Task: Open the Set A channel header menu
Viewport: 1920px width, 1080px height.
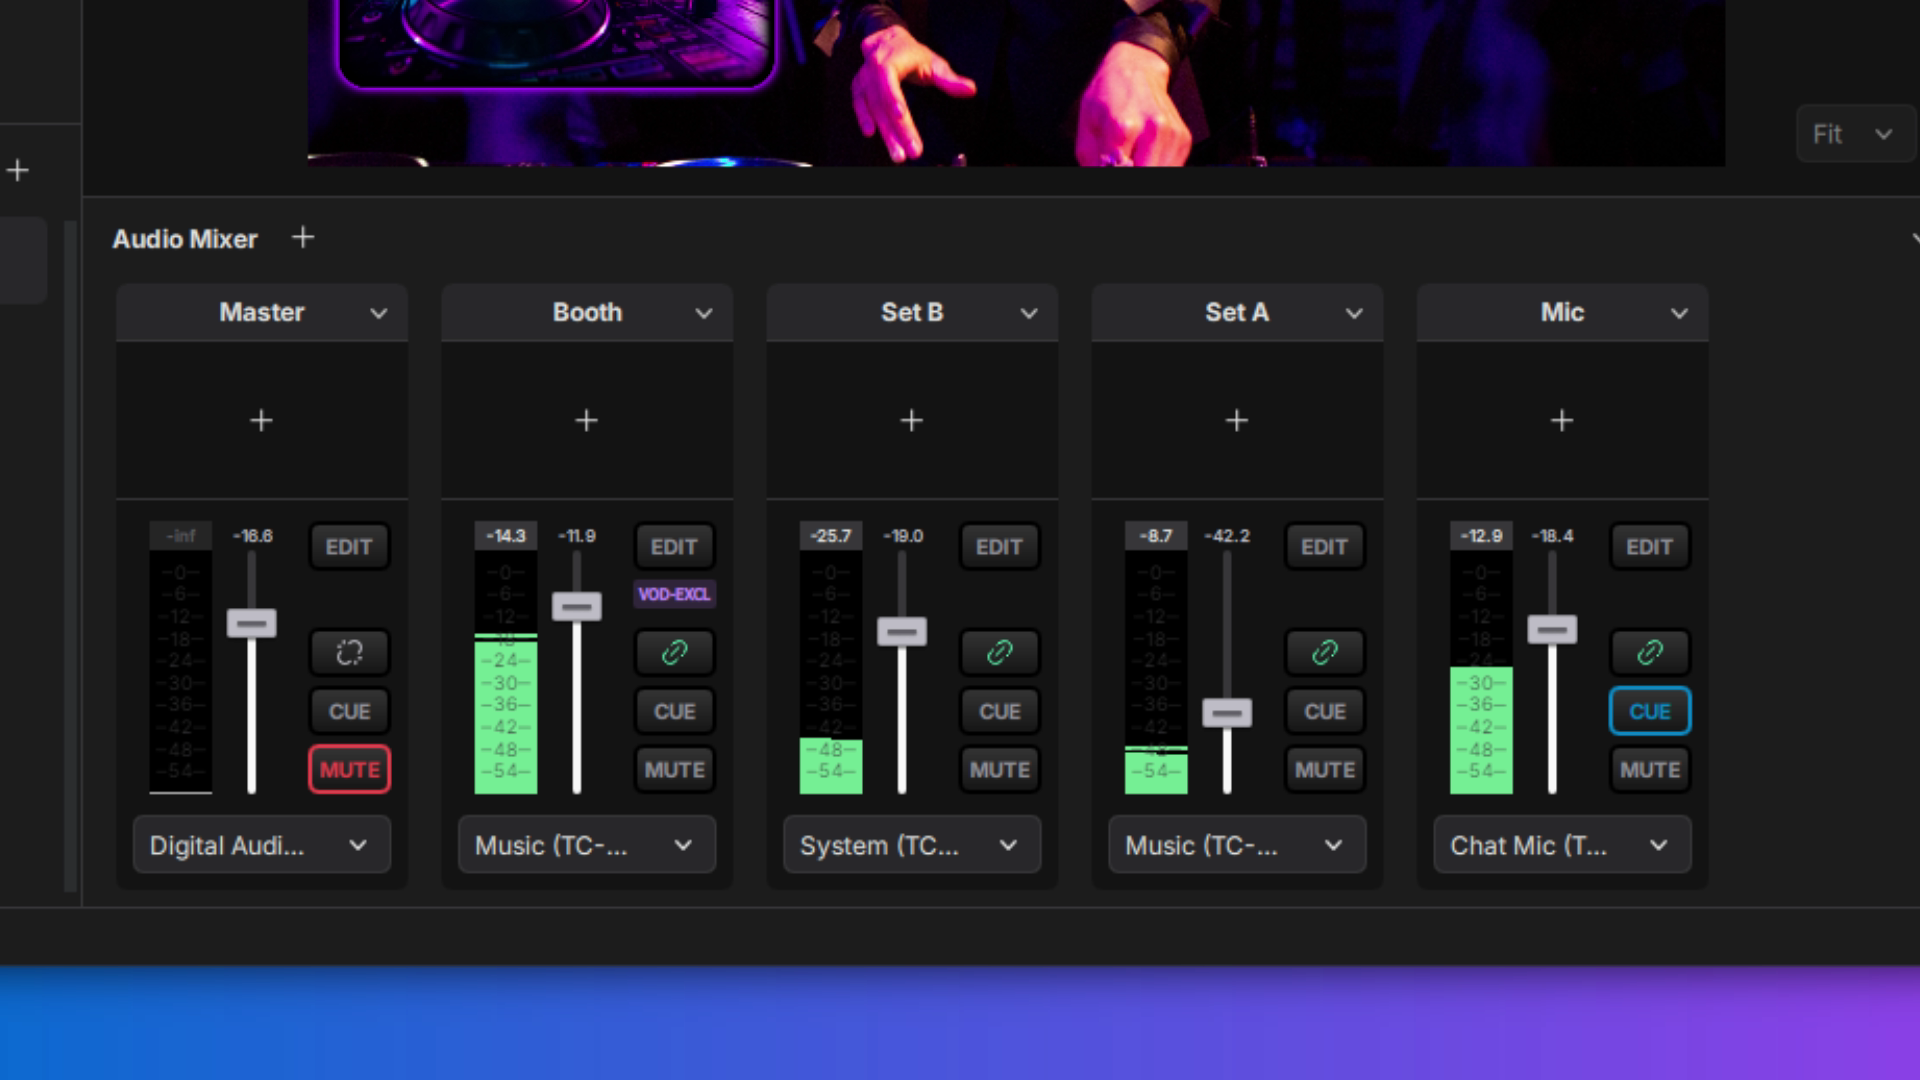Action: (1354, 313)
